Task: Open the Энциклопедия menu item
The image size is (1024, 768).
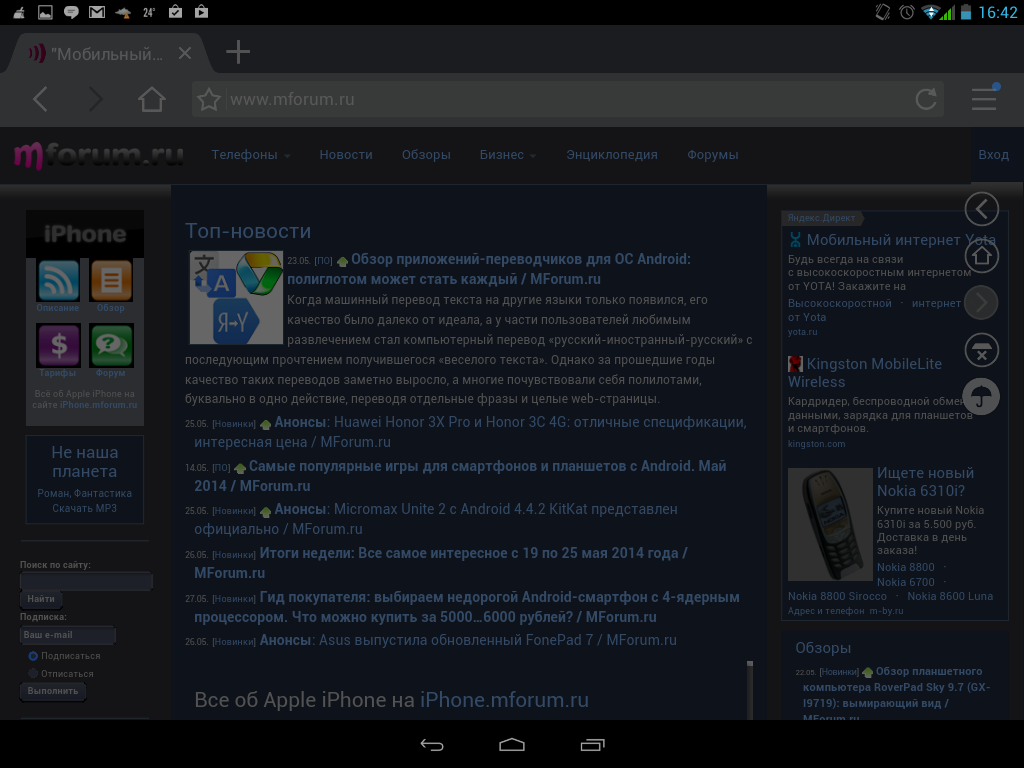Action: (x=611, y=155)
